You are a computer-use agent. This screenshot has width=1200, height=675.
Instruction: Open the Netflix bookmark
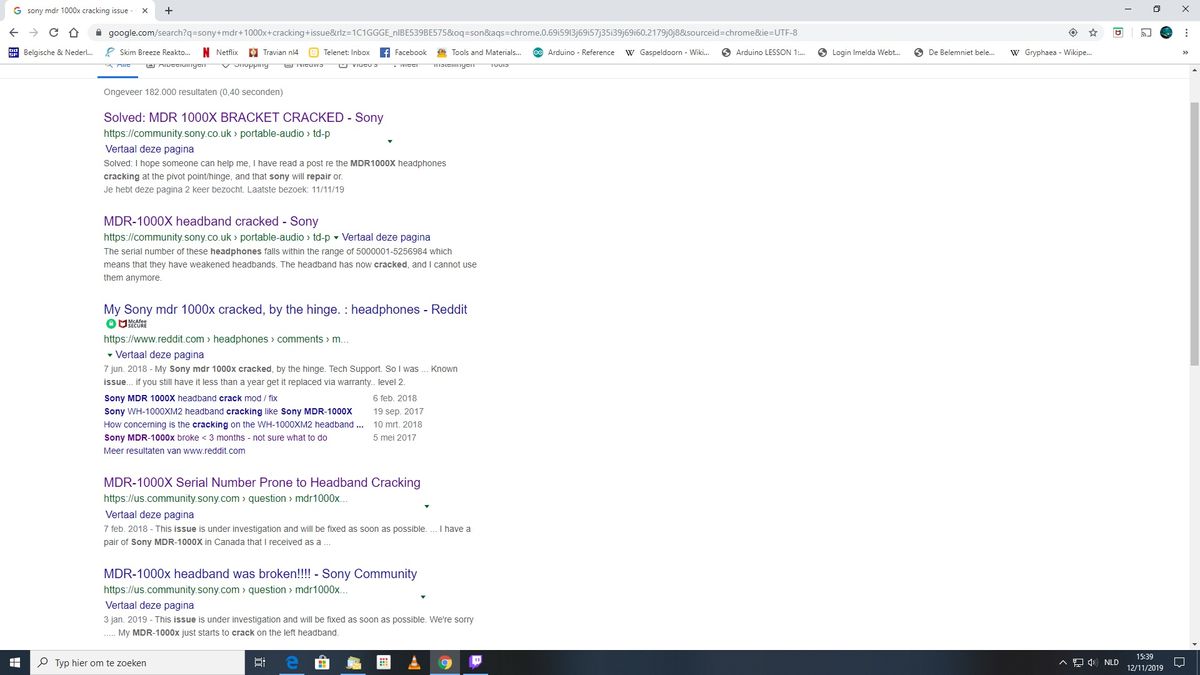(x=220, y=52)
